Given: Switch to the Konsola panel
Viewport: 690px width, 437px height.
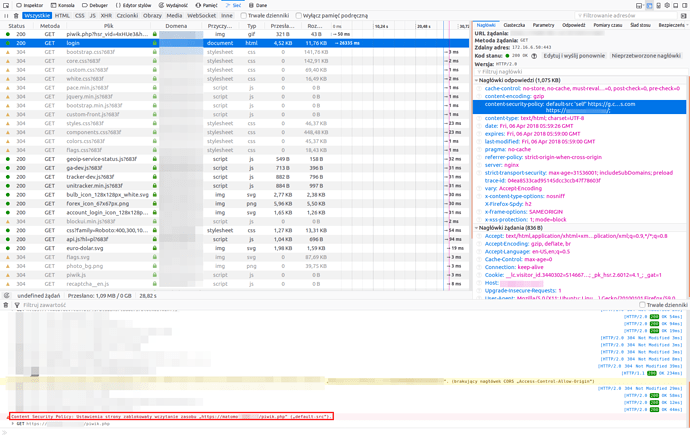Looking at the screenshot, I should pyautogui.click(x=62, y=5).
